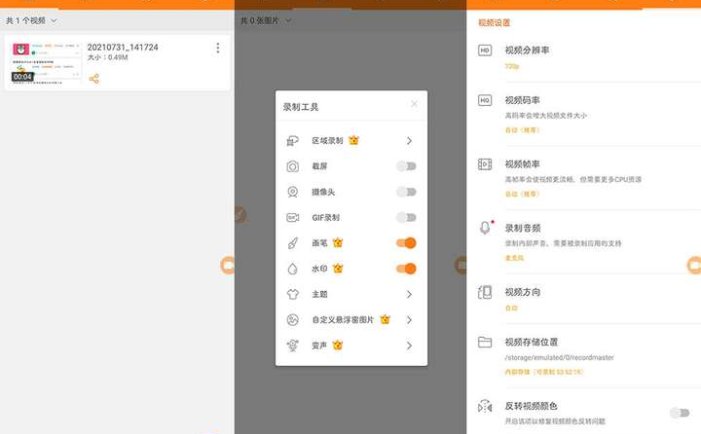This screenshot has height=434, width=701.
Task: Open 区域录制 via its chevron arrow
Action: 409,141
